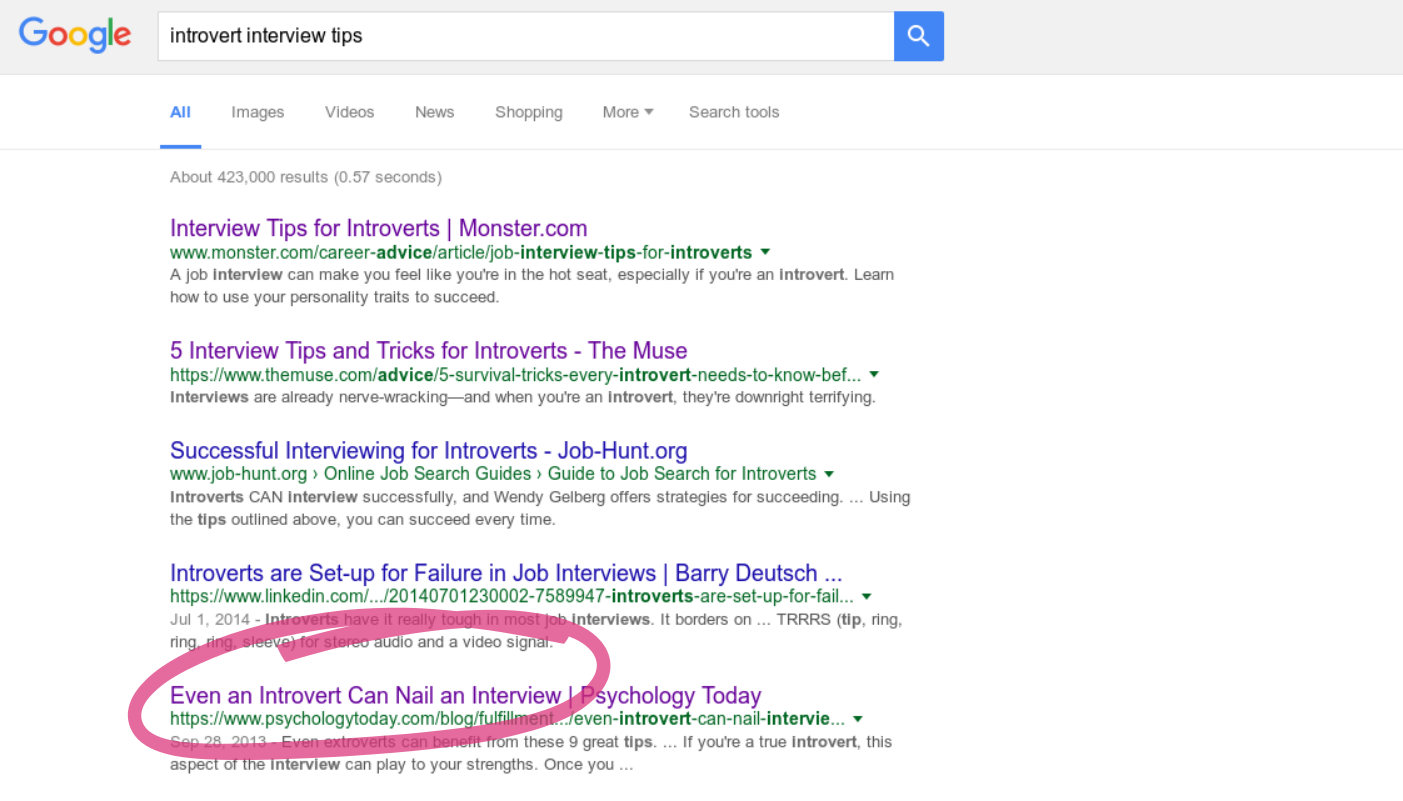Image resolution: width=1403 pixels, height=801 pixels.
Task: Click the www.job-hunt.org breadcrumb text
Action: (x=493, y=474)
